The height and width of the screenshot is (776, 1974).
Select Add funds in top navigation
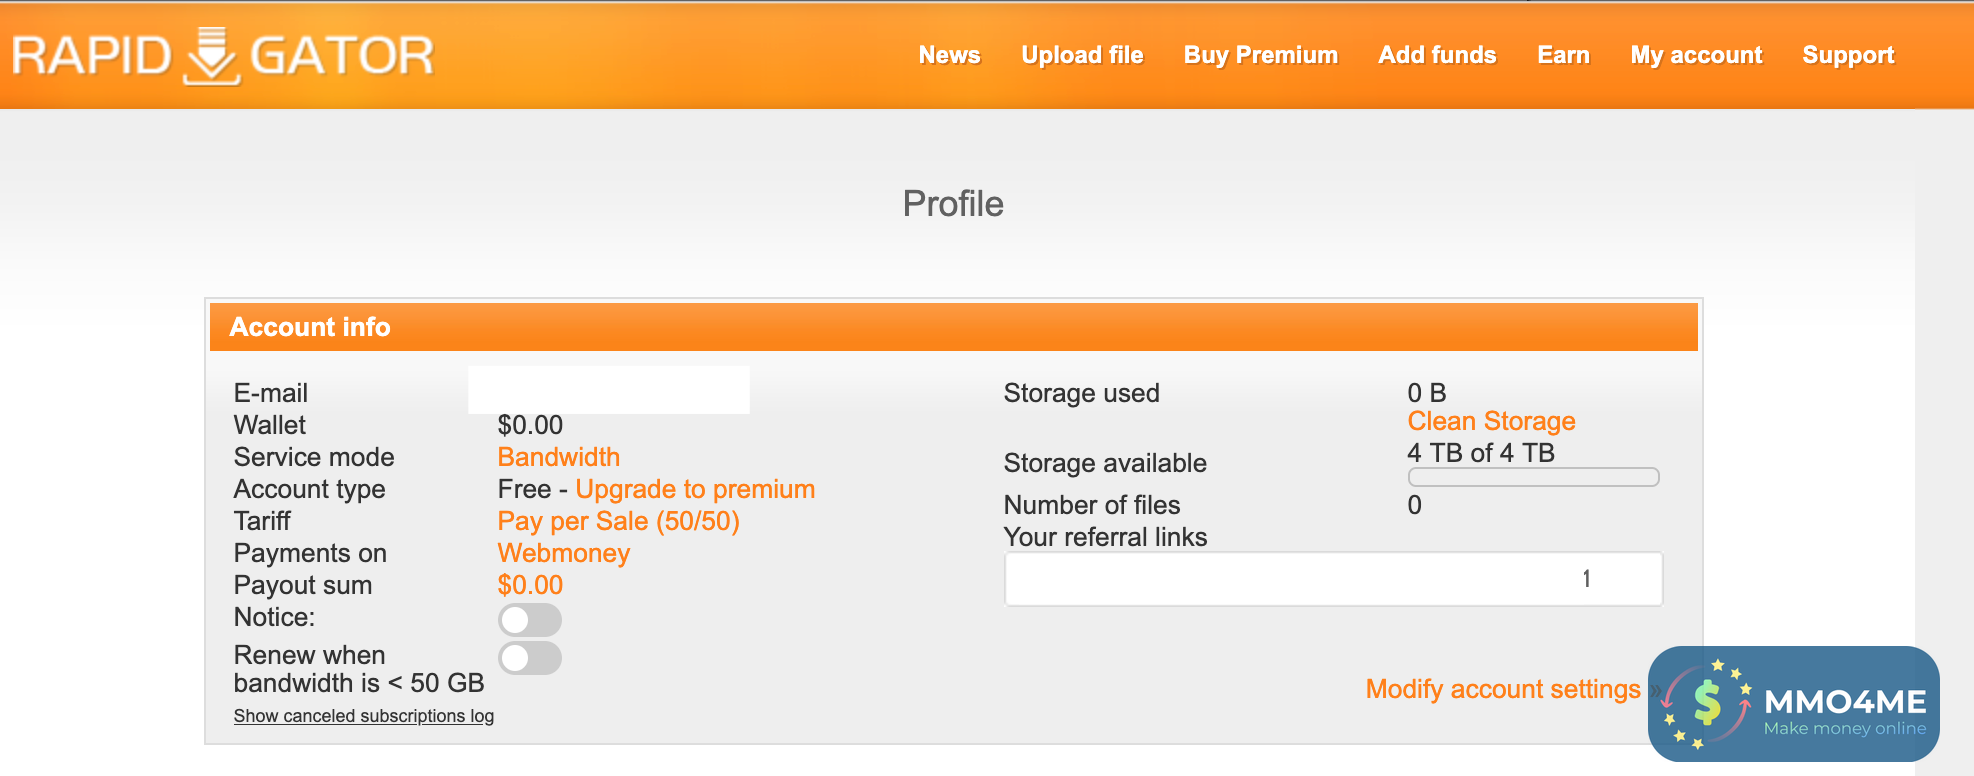tap(1437, 55)
